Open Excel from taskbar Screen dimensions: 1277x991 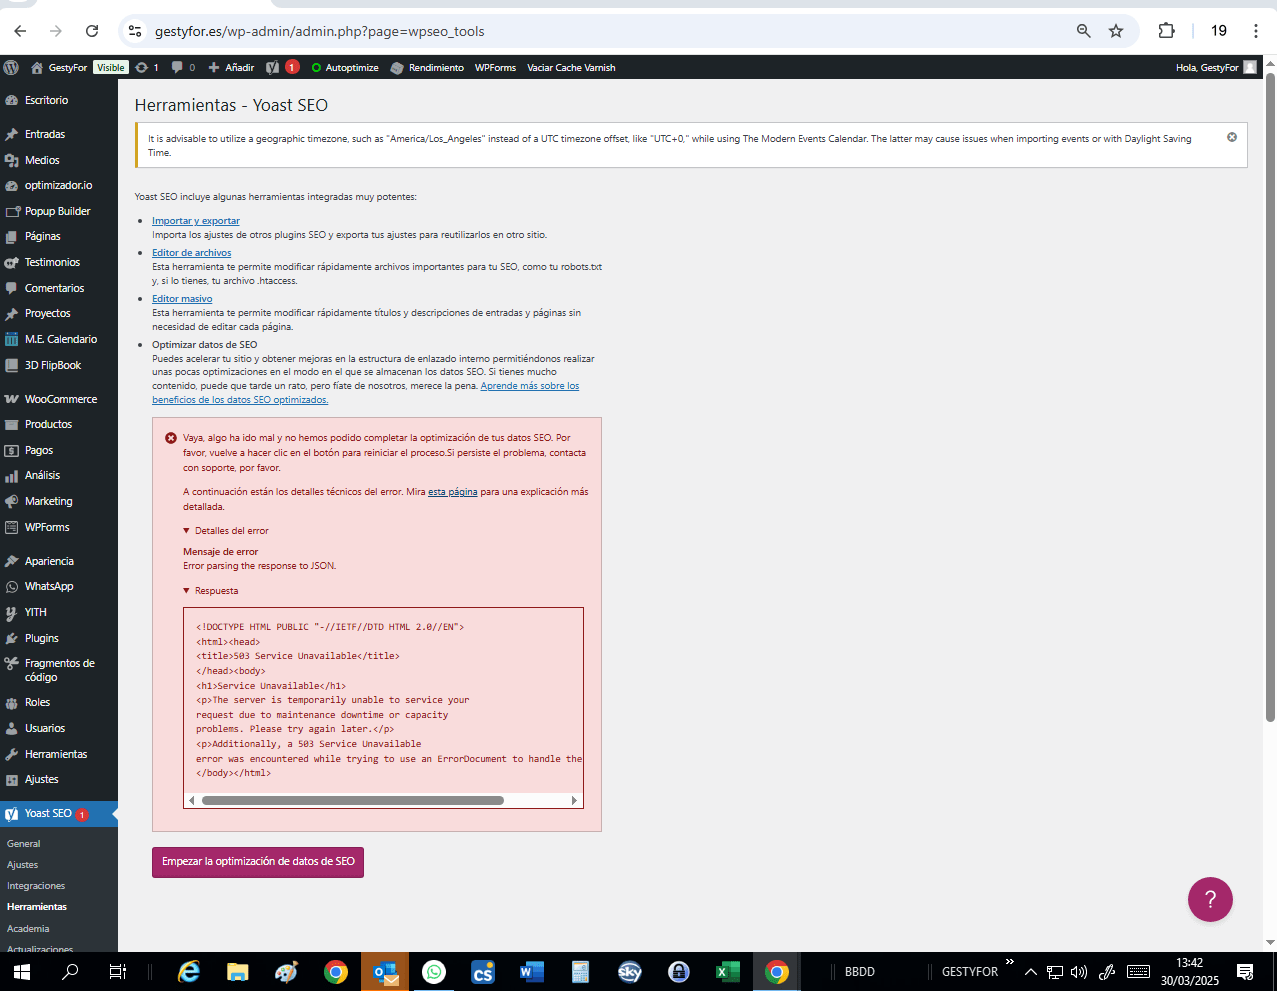(727, 972)
